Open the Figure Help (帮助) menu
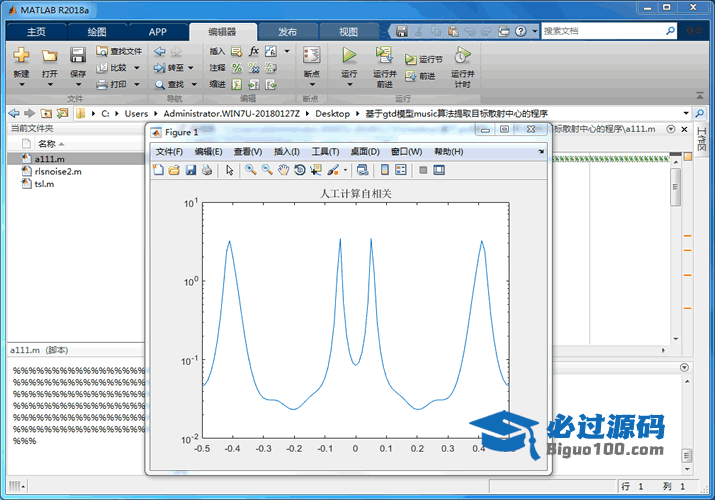Viewport: 715px width, 500px height. point(449,152)
